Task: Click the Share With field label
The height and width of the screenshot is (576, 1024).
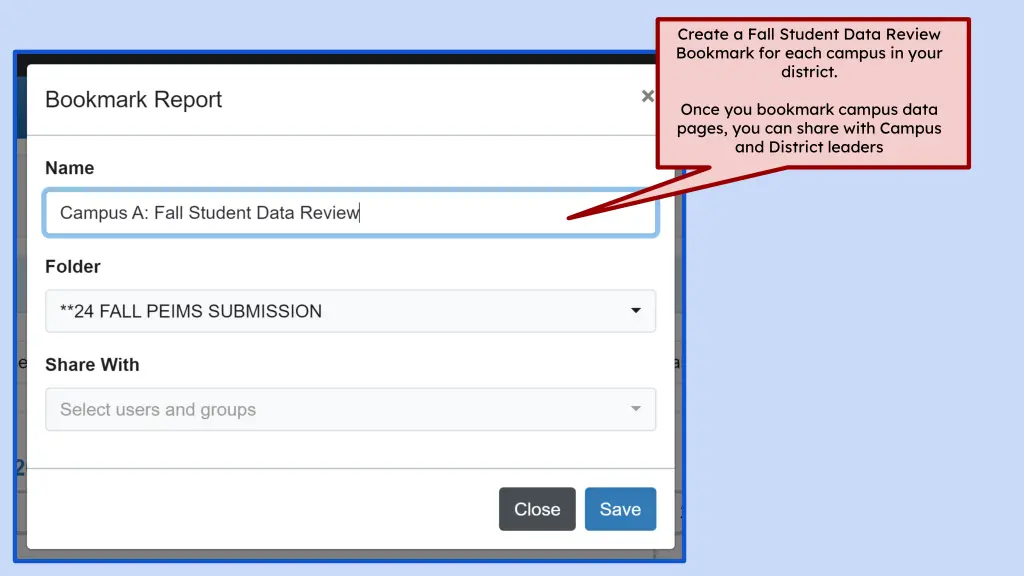Action: 92,365
